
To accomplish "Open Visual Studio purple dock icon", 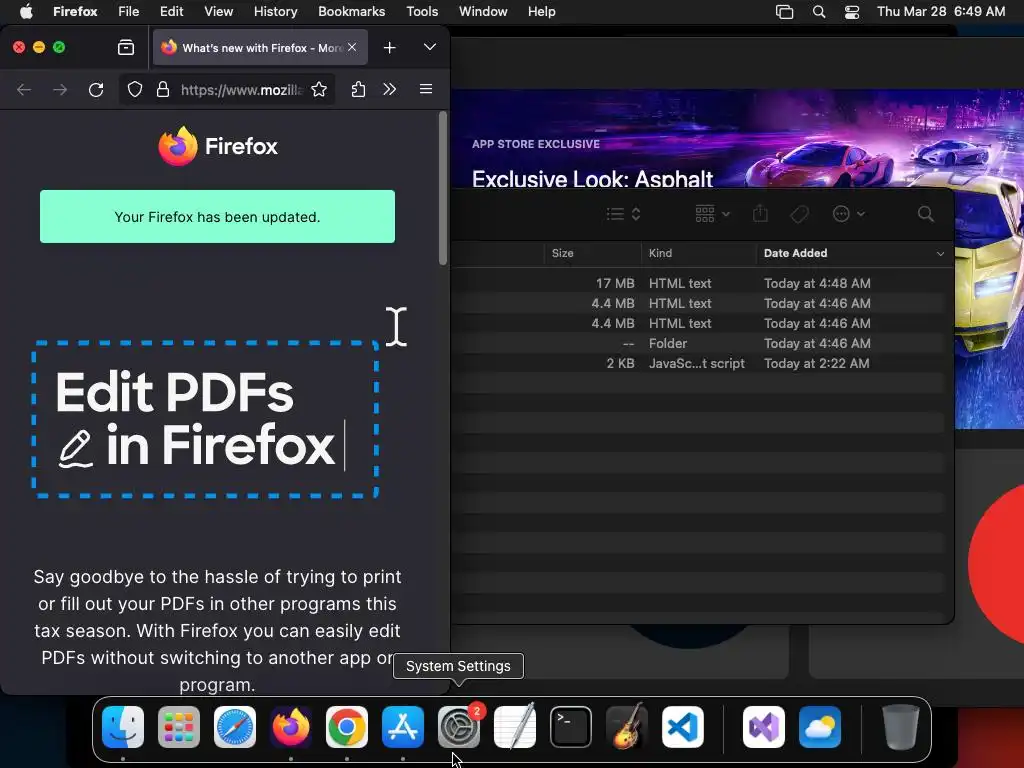I will 764,727.
